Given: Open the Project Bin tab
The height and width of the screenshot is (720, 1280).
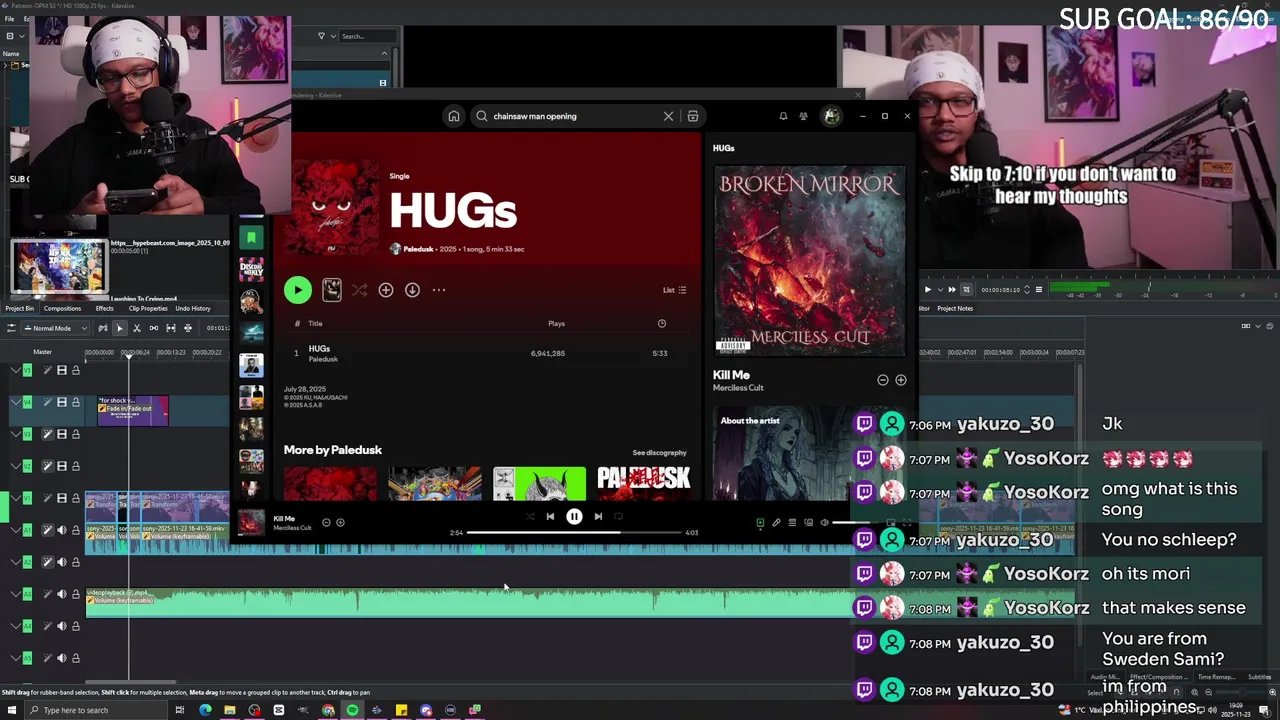Looking at the screenshot, I should point(19,308).
